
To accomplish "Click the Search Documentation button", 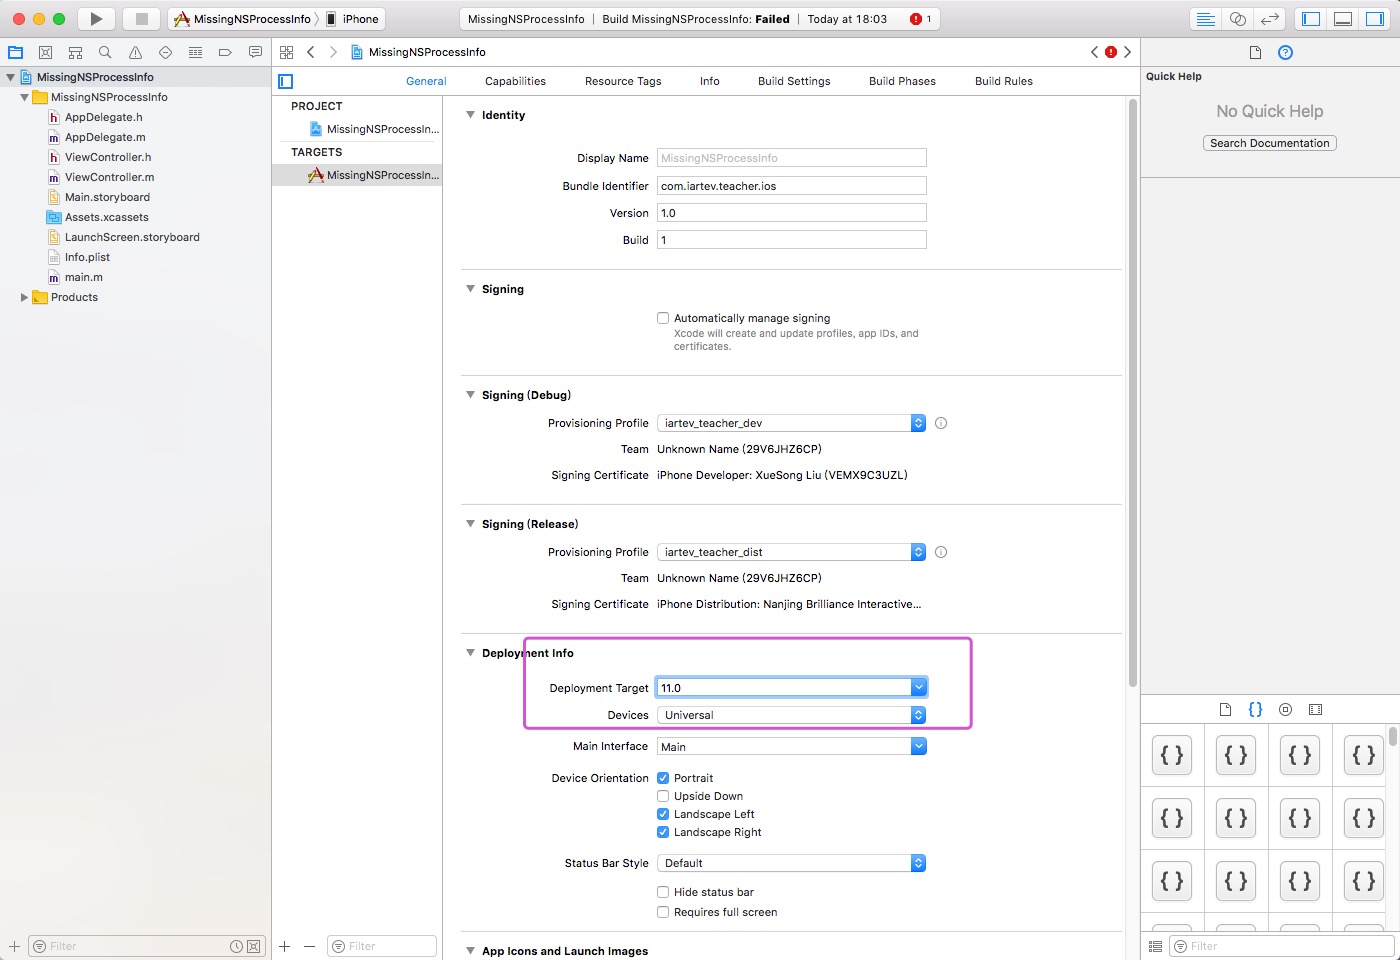I will tap(1269, 143).
